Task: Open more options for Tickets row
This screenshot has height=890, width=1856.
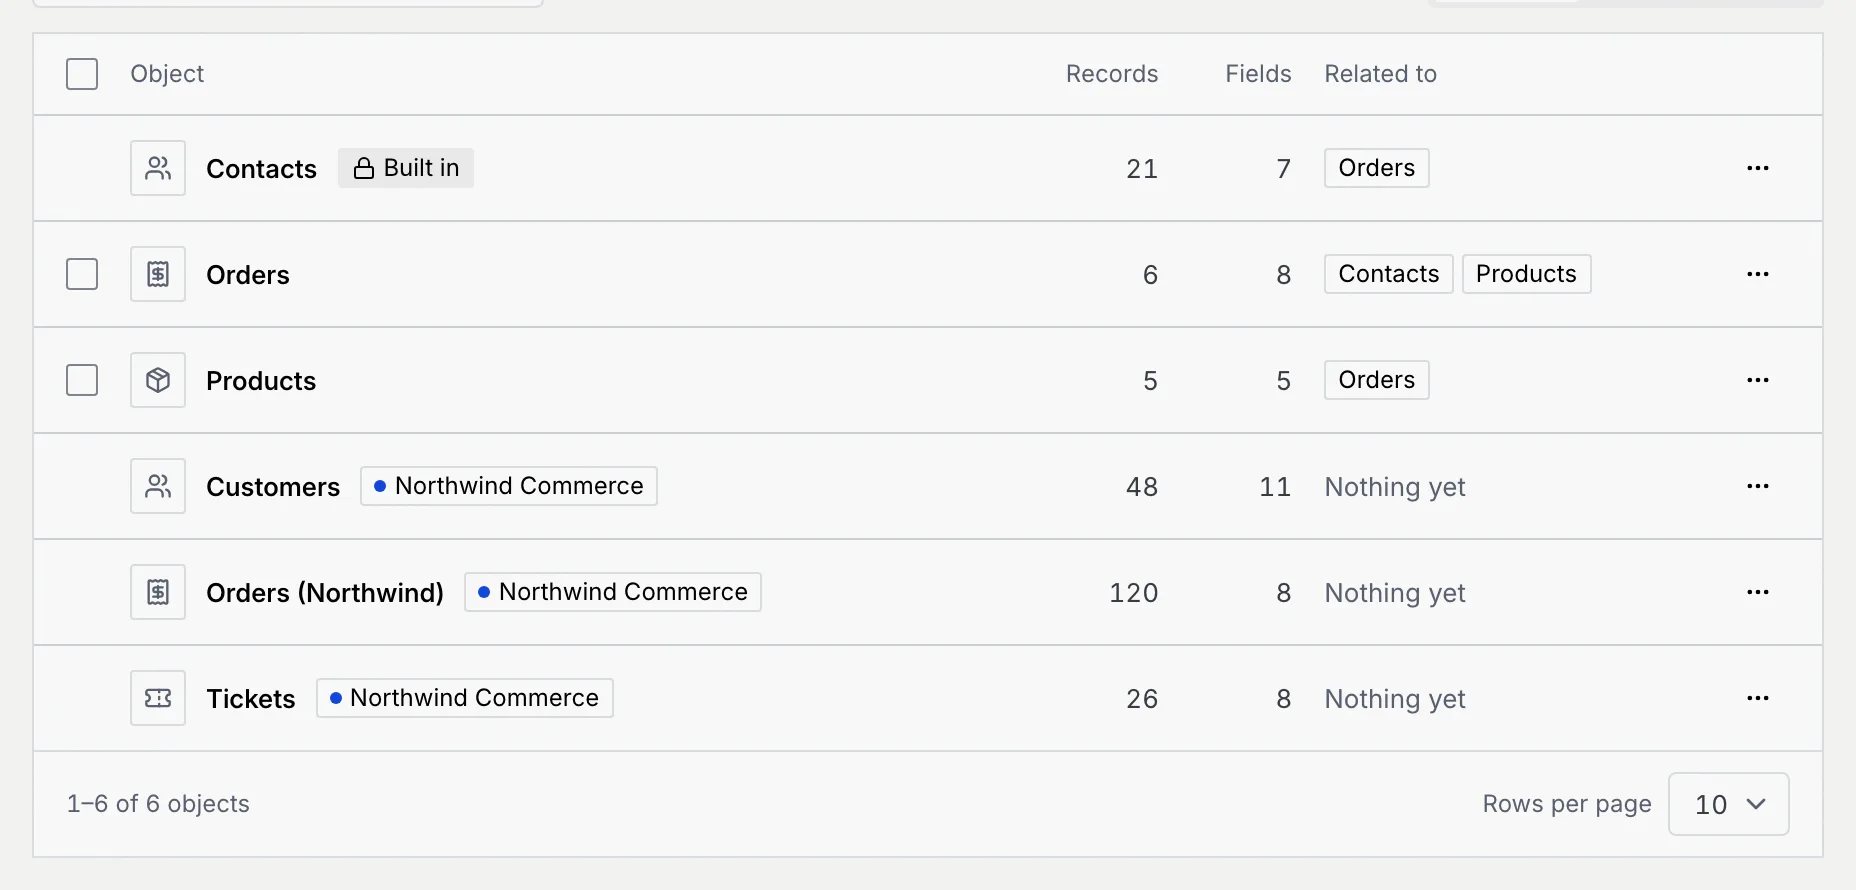Action: pos(1758,698)
